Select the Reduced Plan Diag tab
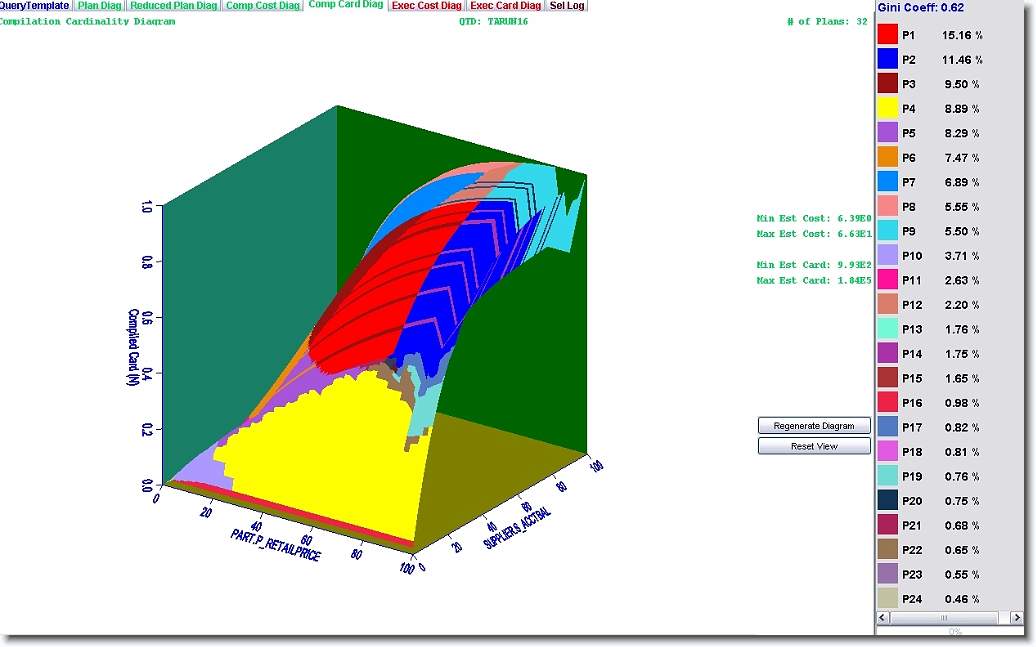This screenshot has height=647, width=1036. click(174, 6)
